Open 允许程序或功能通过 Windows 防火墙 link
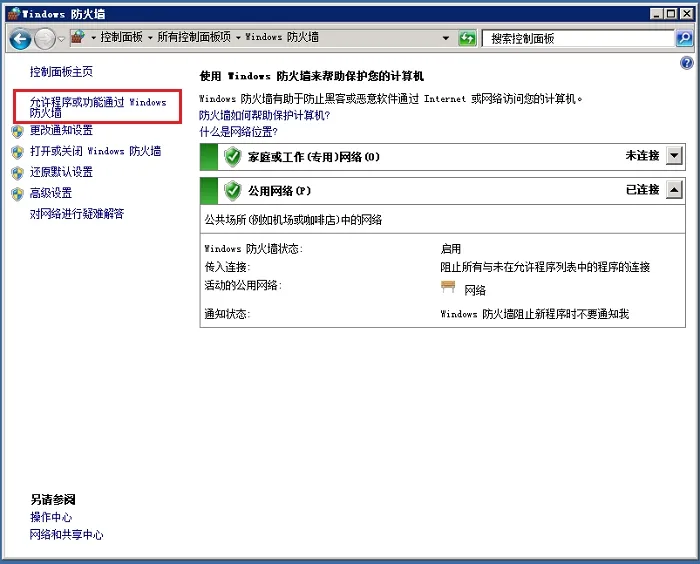The width and height of the screenshot is (700, 564). (x=98, y=107)
